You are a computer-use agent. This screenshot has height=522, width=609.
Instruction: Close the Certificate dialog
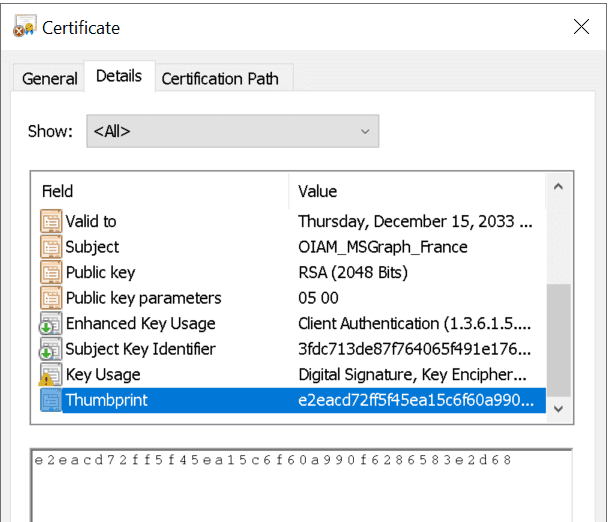click(581, 28)
